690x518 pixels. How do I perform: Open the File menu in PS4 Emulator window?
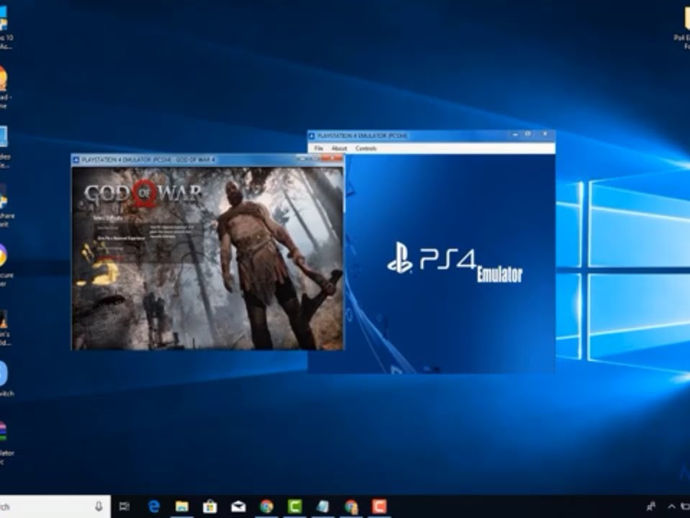[319, 148]
